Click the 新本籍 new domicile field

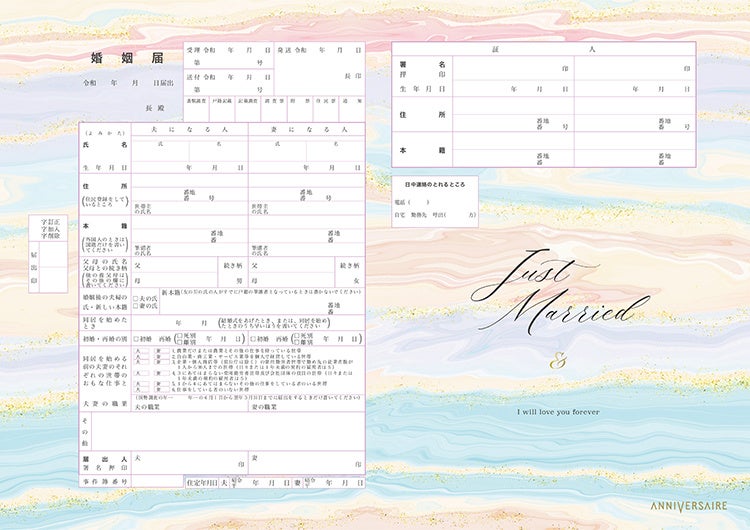(x=262, y=301)
